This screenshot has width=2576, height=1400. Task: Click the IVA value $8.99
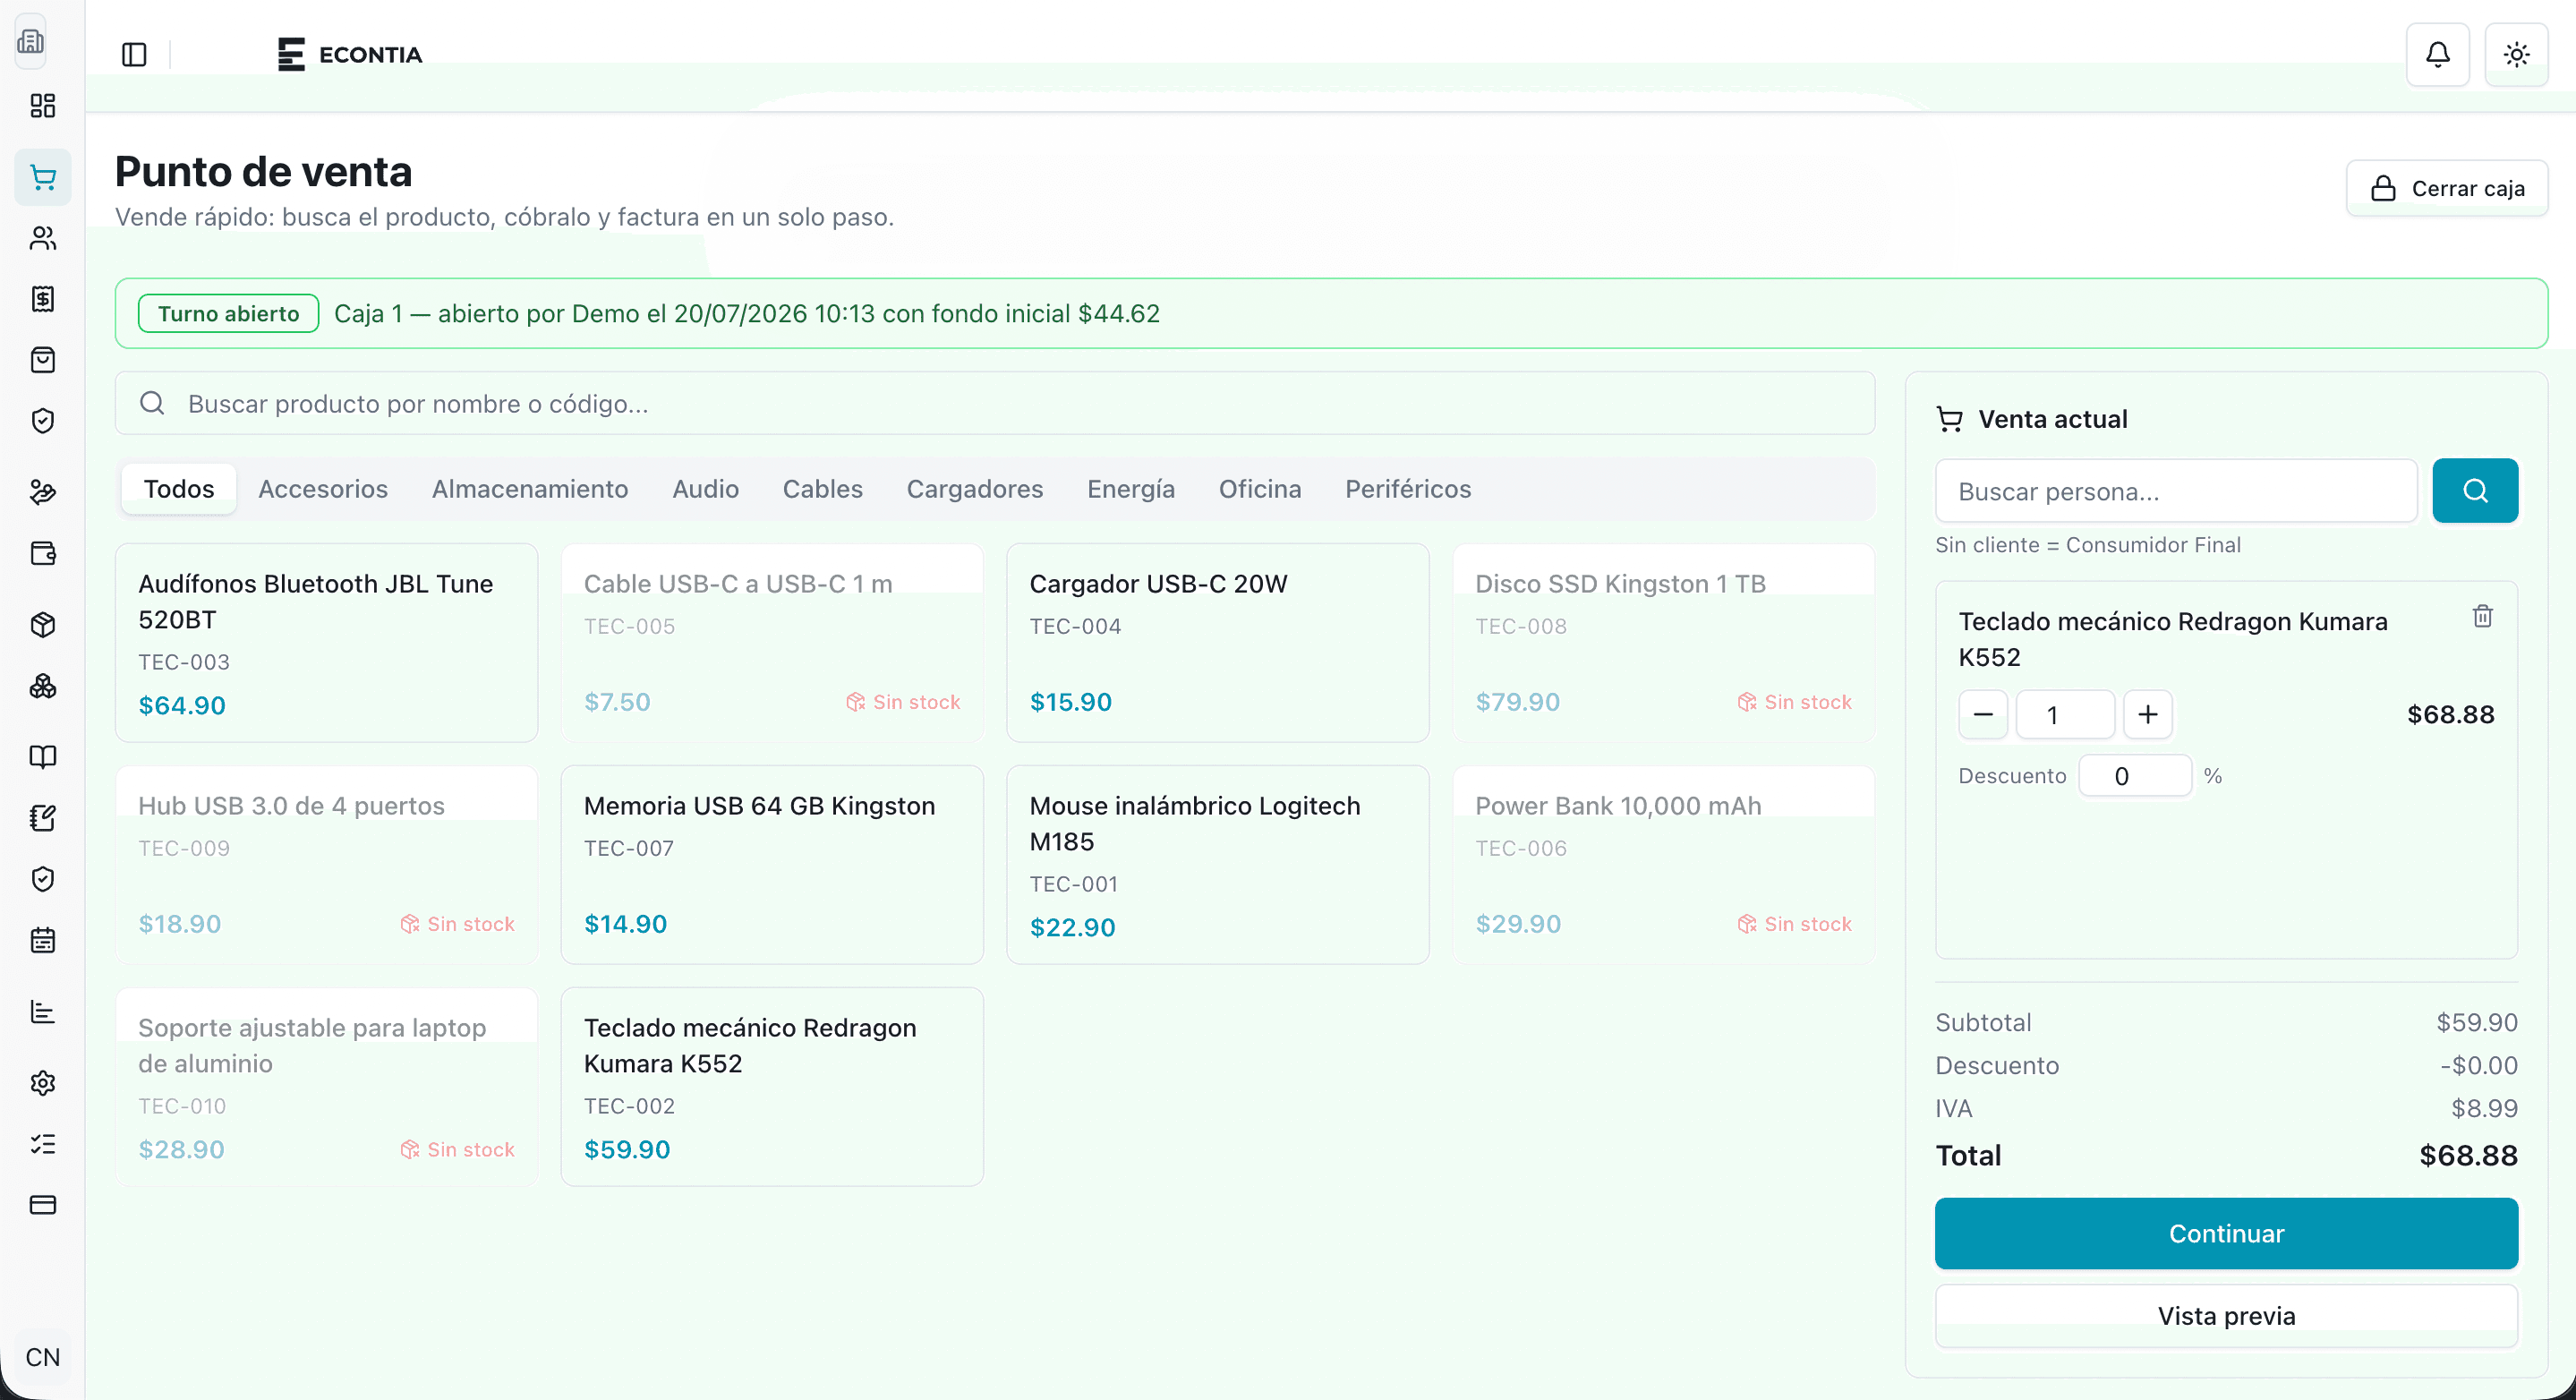coord(2484,1108)
